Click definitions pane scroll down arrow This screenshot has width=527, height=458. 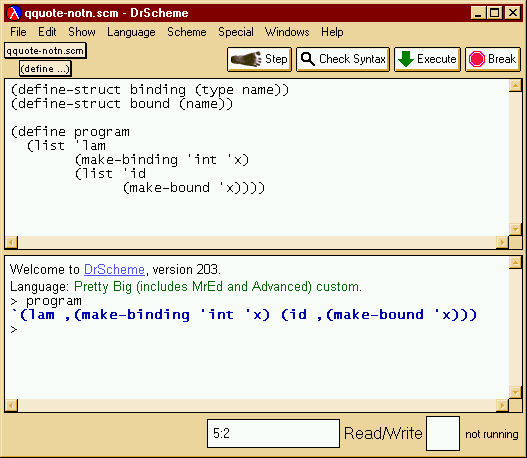[x=515, y=229]
